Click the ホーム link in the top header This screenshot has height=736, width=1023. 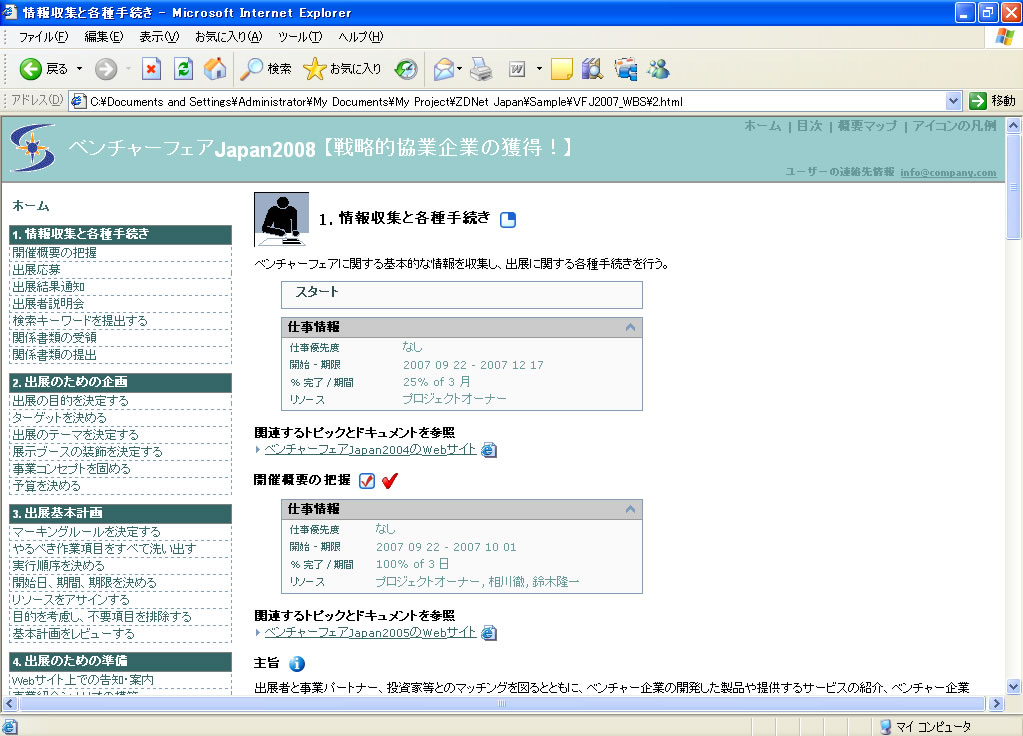point(763,126)
